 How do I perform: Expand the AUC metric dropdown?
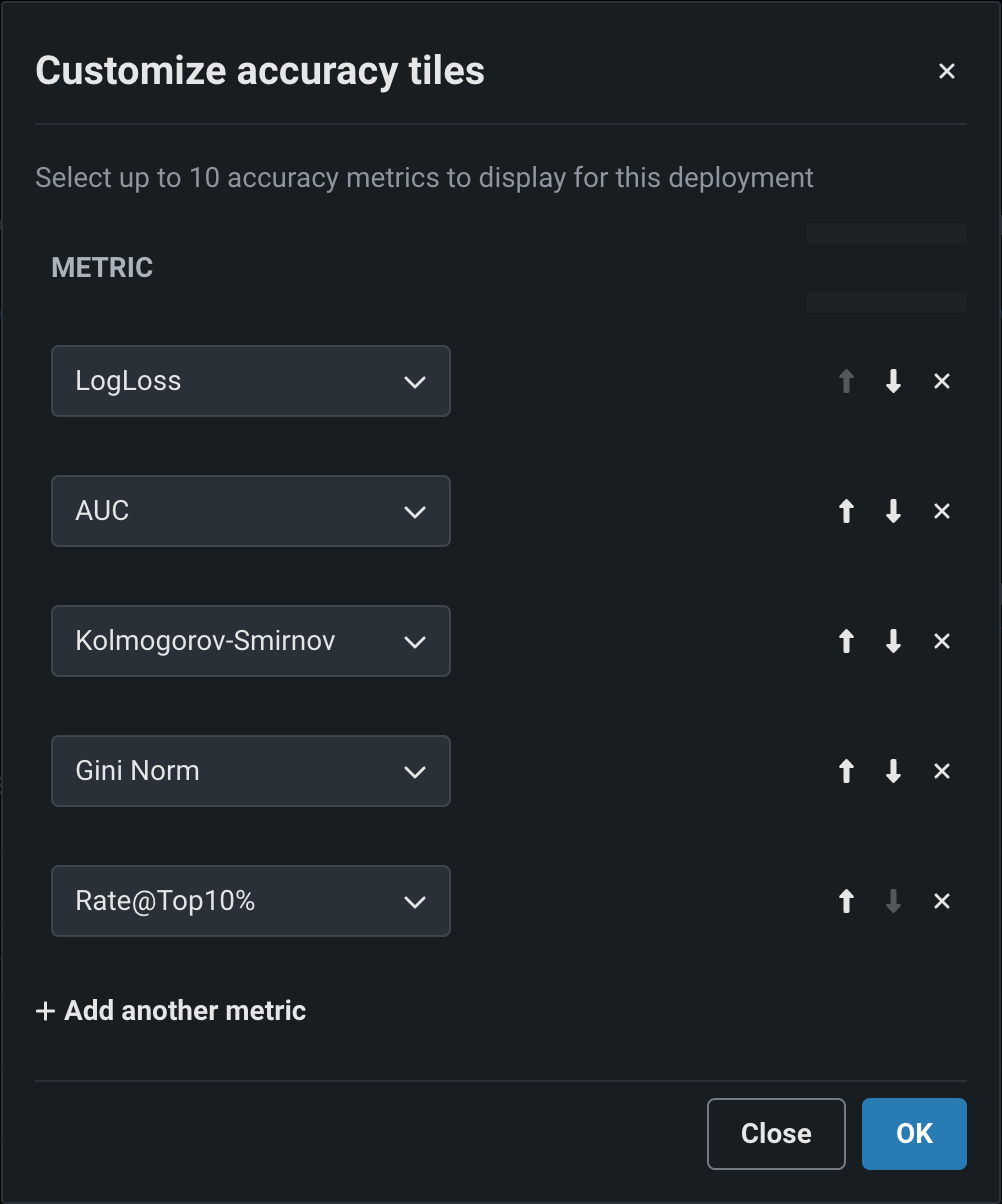251,511
